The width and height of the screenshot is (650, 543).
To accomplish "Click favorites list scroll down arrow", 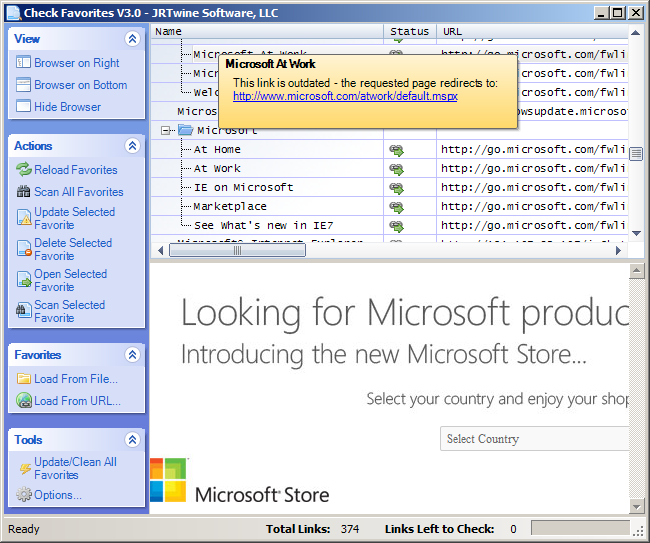I will point(636,234).
